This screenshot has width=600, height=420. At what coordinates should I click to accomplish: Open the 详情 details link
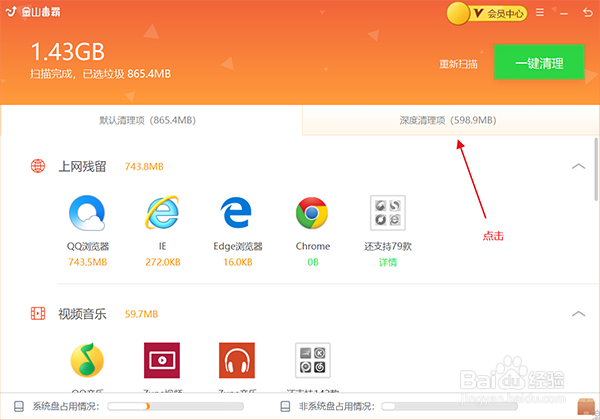[388, 262]
